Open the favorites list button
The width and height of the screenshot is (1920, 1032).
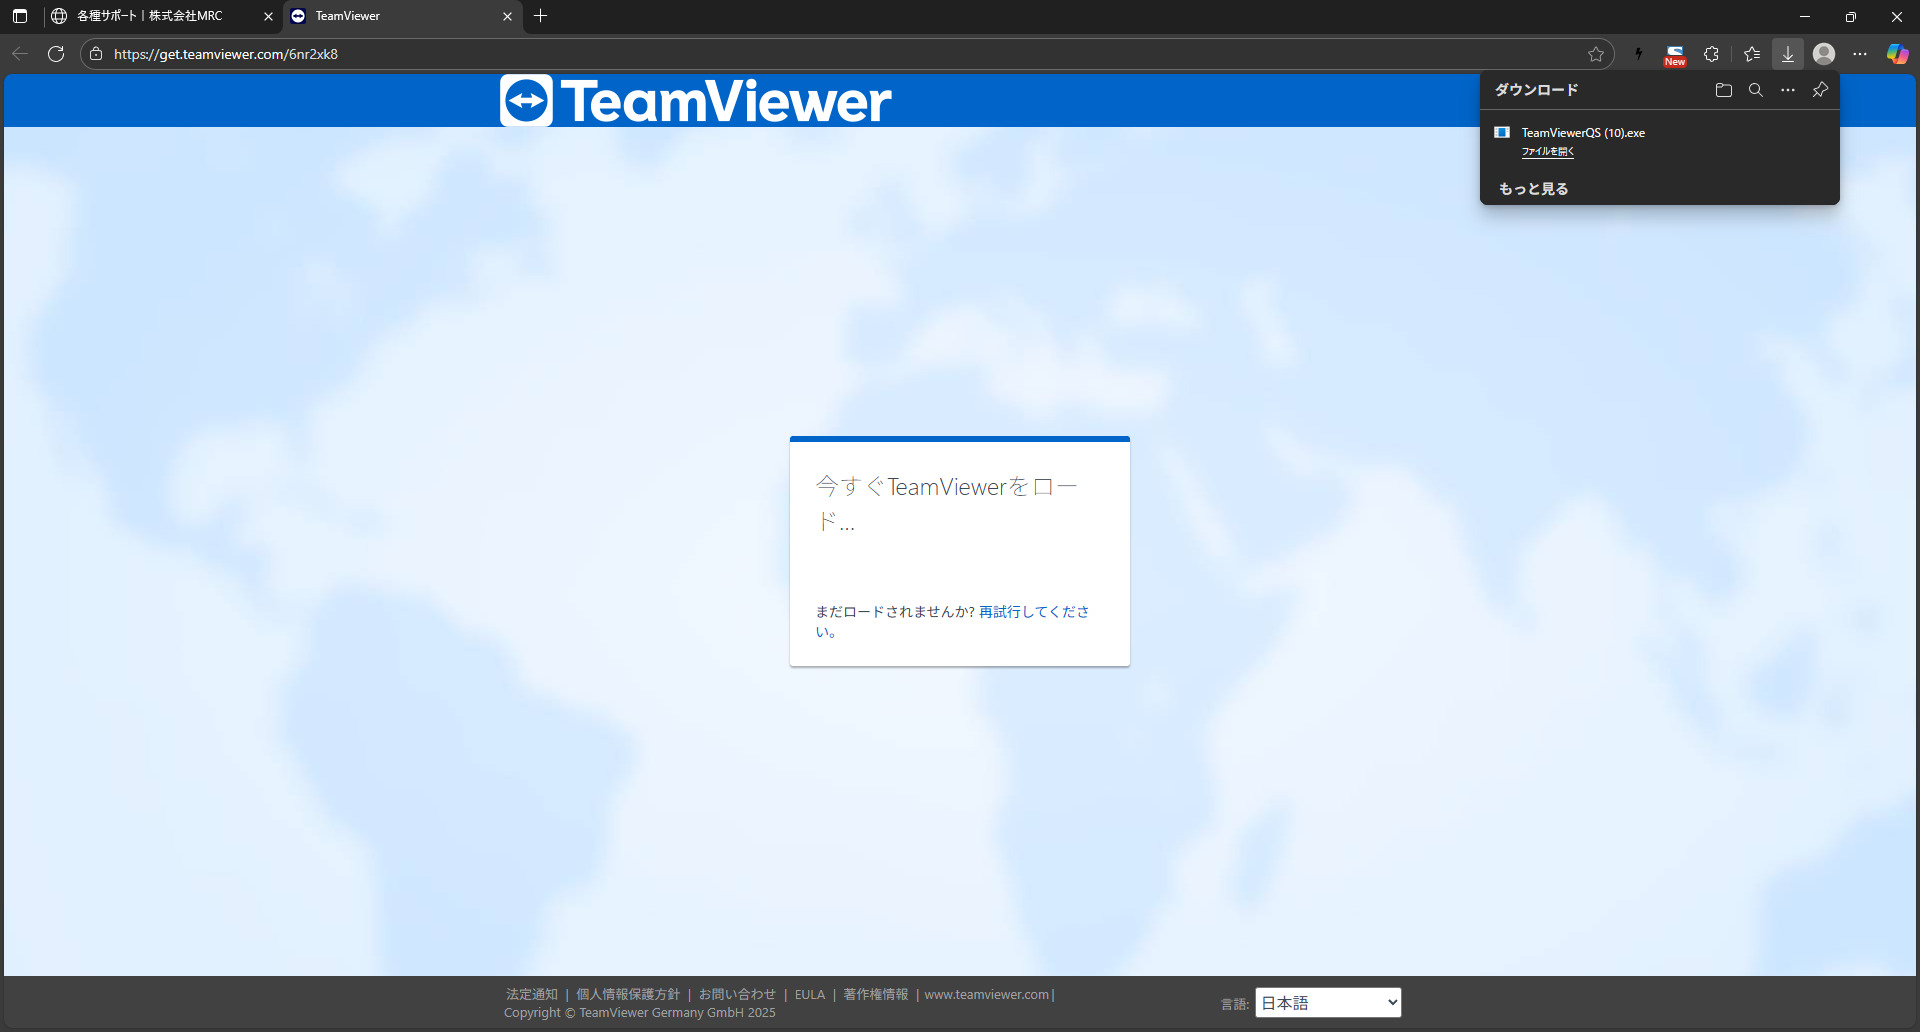(1751, 54)
